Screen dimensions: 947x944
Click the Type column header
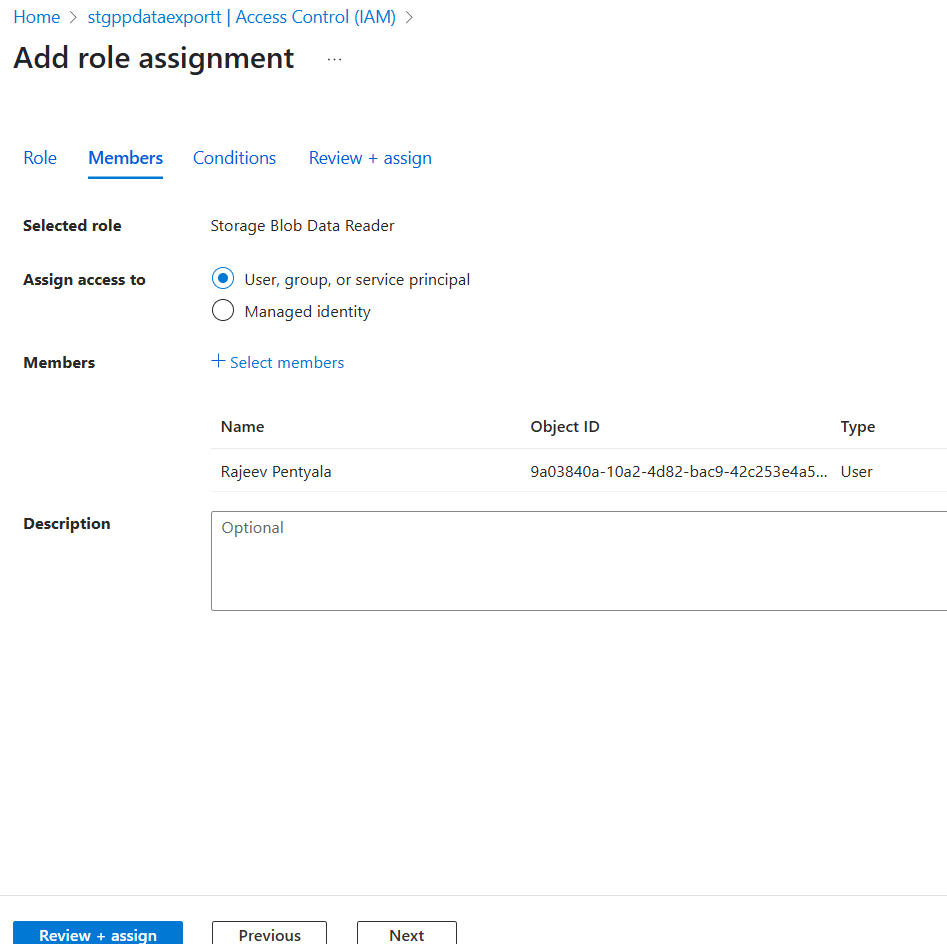[x=857, y=426]
